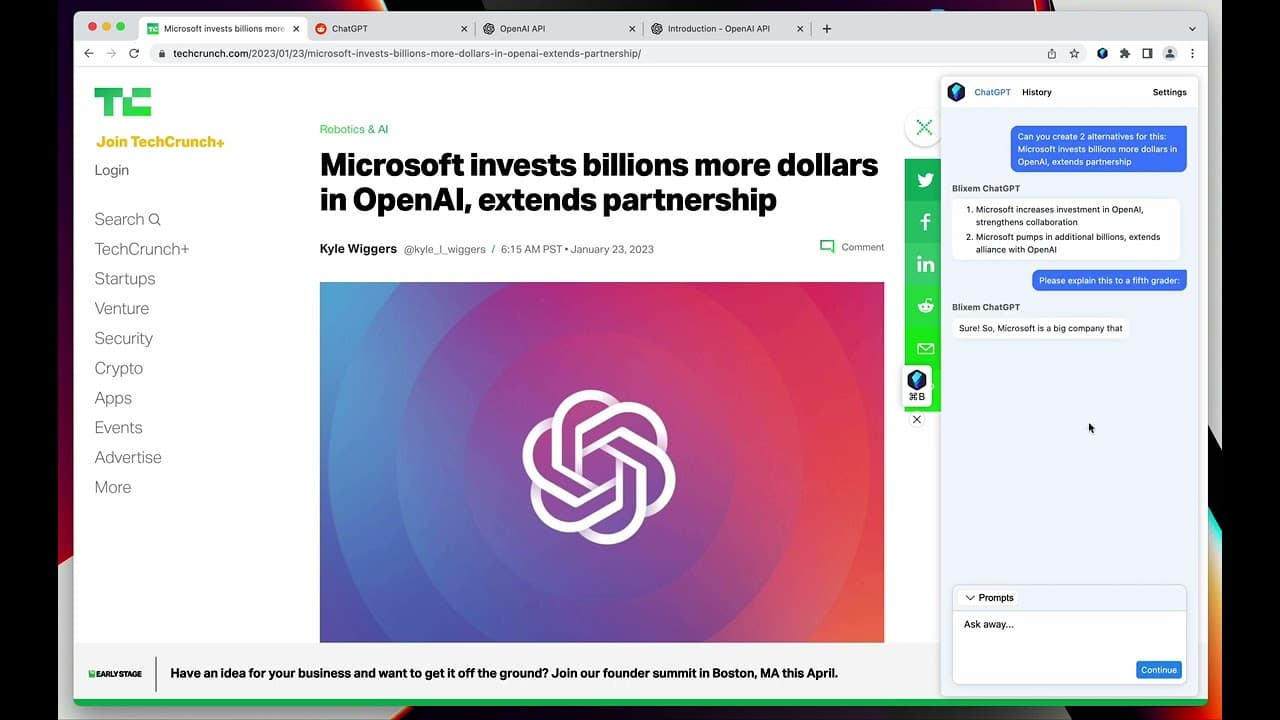Click 'Please explain this to a fifth grader' message
1280x720 pixels.
coord(1110,280)
